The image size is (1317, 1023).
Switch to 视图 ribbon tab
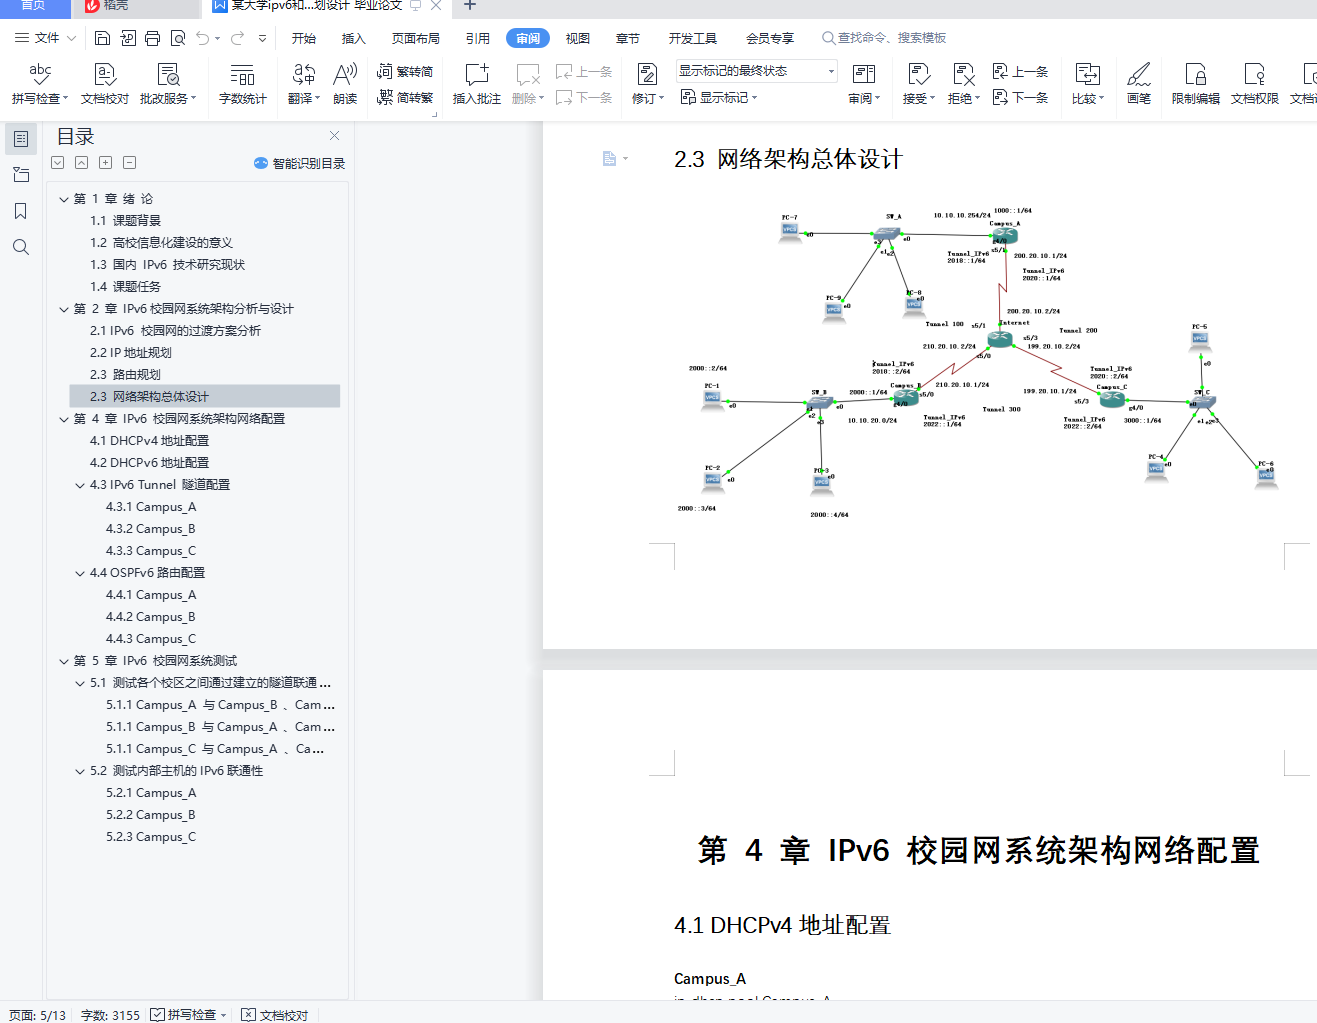point(578,38)
